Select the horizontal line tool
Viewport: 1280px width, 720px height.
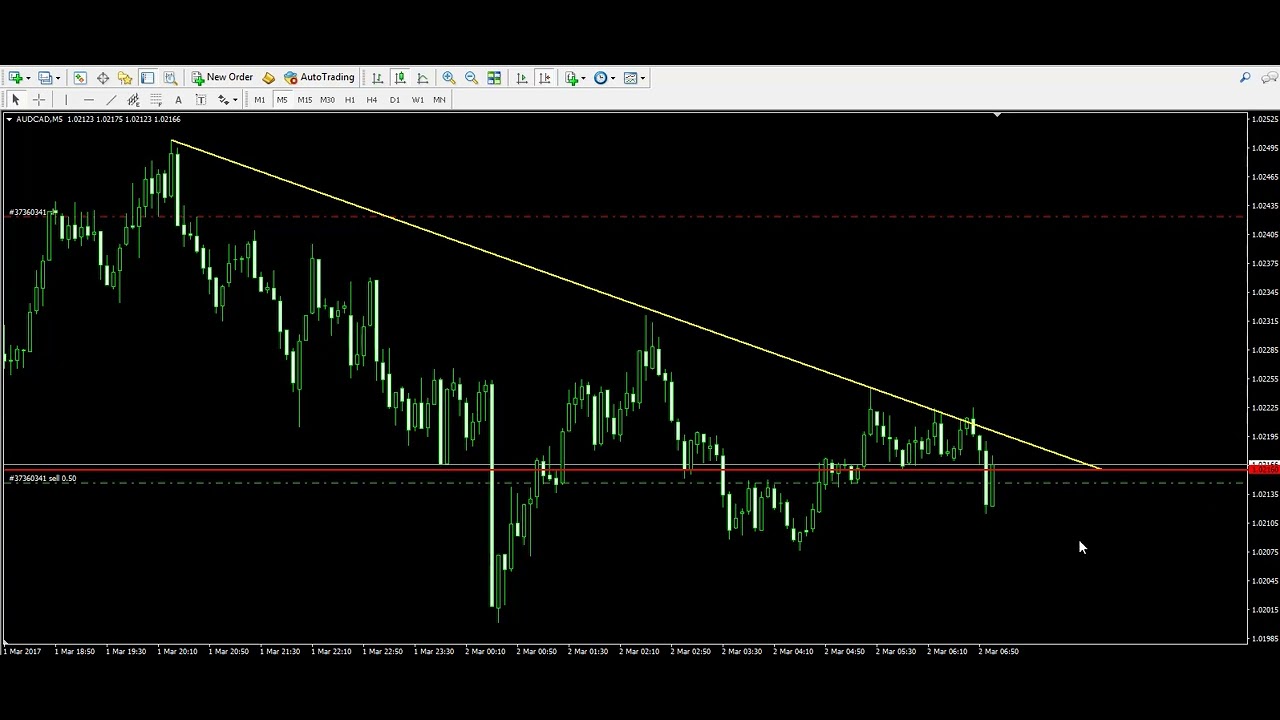89,99
